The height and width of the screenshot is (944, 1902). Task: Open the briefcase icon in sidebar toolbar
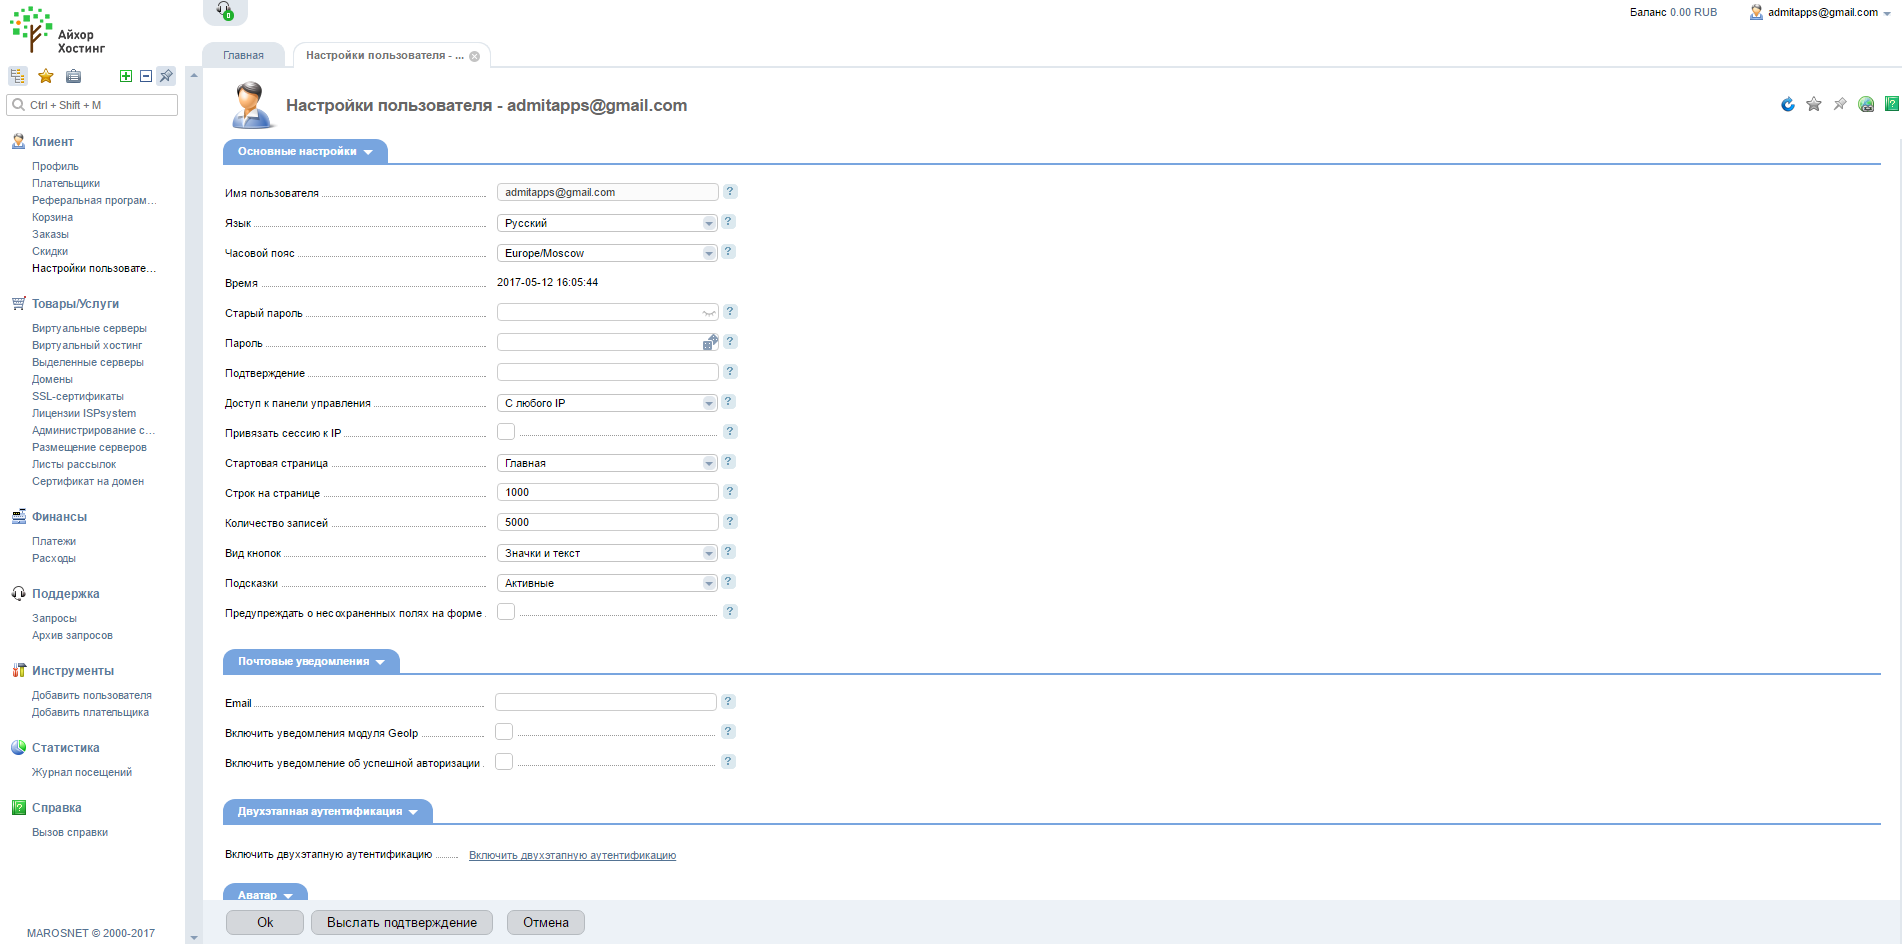tap(73, 76)
